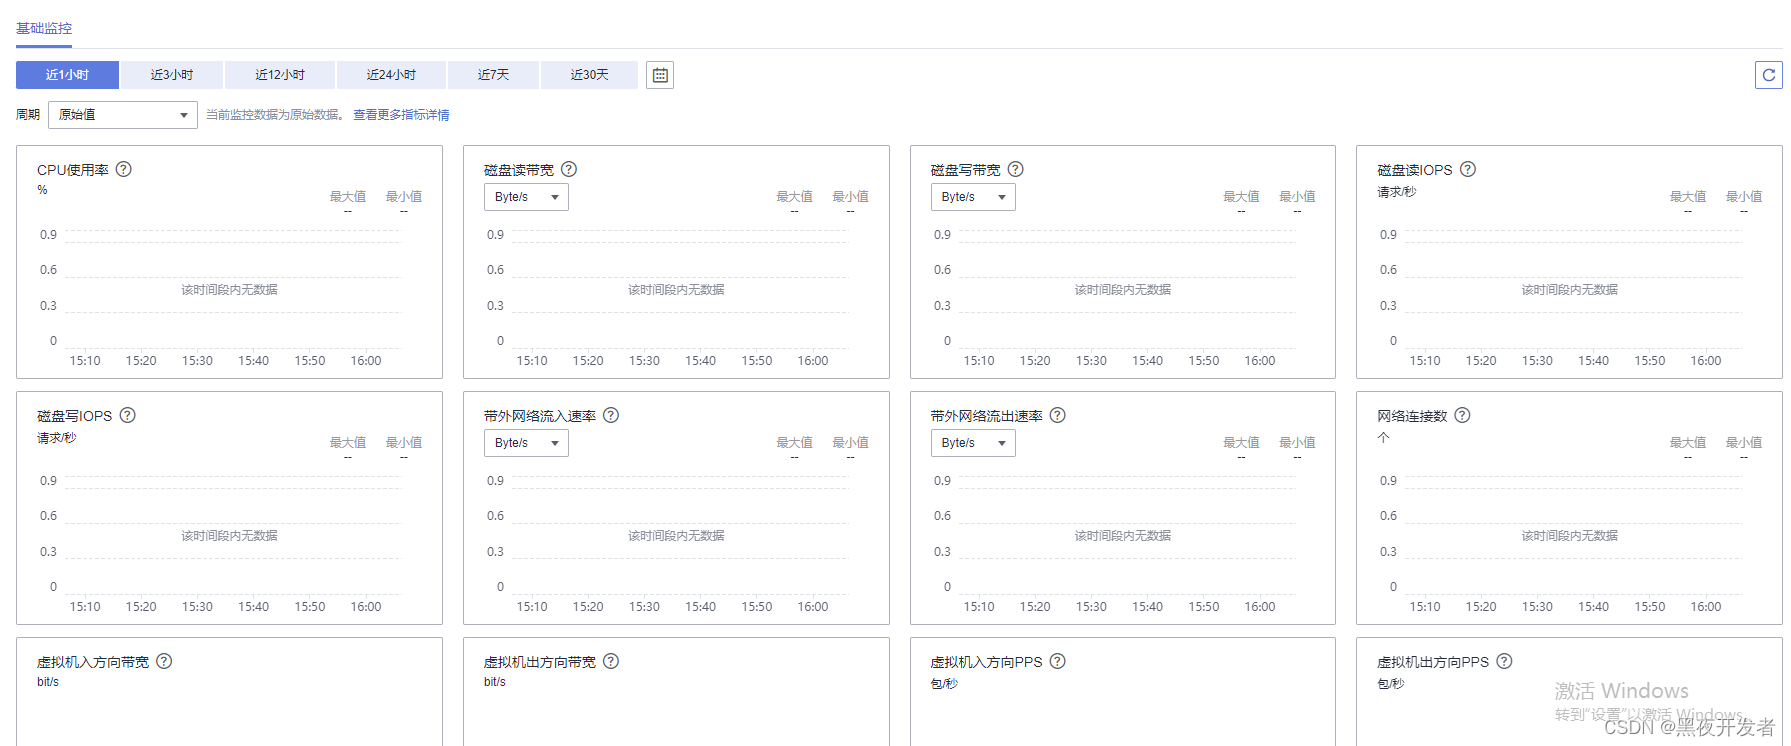Click the 磁盘写IOPS chart title

click(75, 416)
